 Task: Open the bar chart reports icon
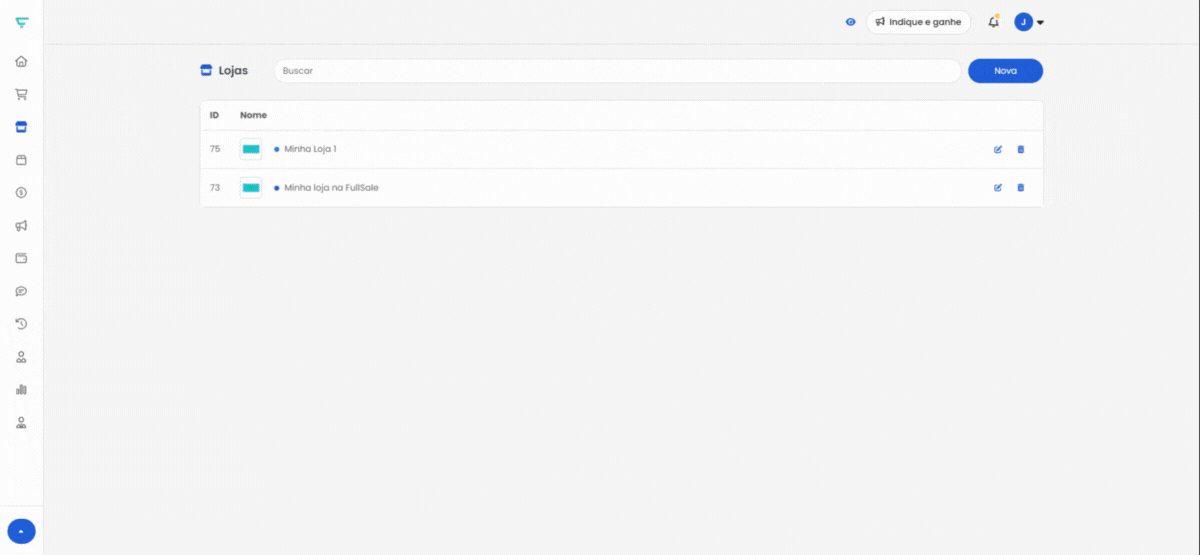[x=21, y=389]
